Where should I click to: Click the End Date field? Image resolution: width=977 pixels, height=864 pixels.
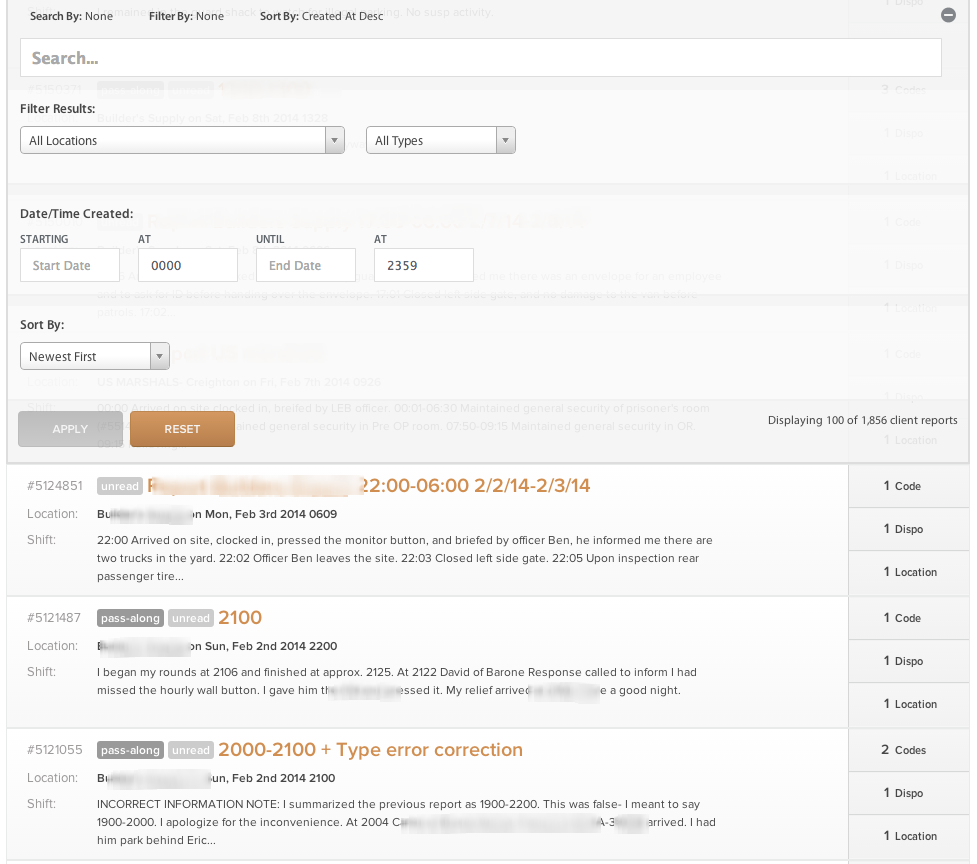point(306,265)
